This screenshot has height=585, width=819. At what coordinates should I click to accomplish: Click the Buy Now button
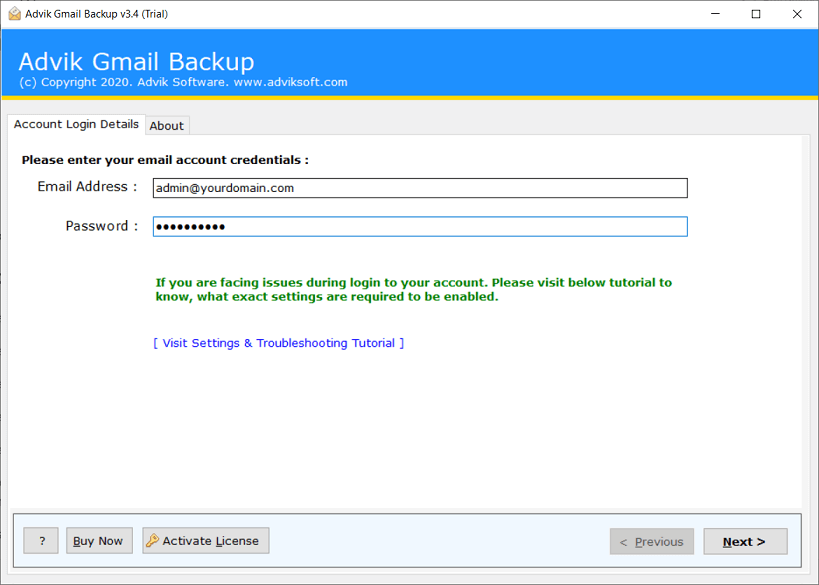[x=99, y=541]
